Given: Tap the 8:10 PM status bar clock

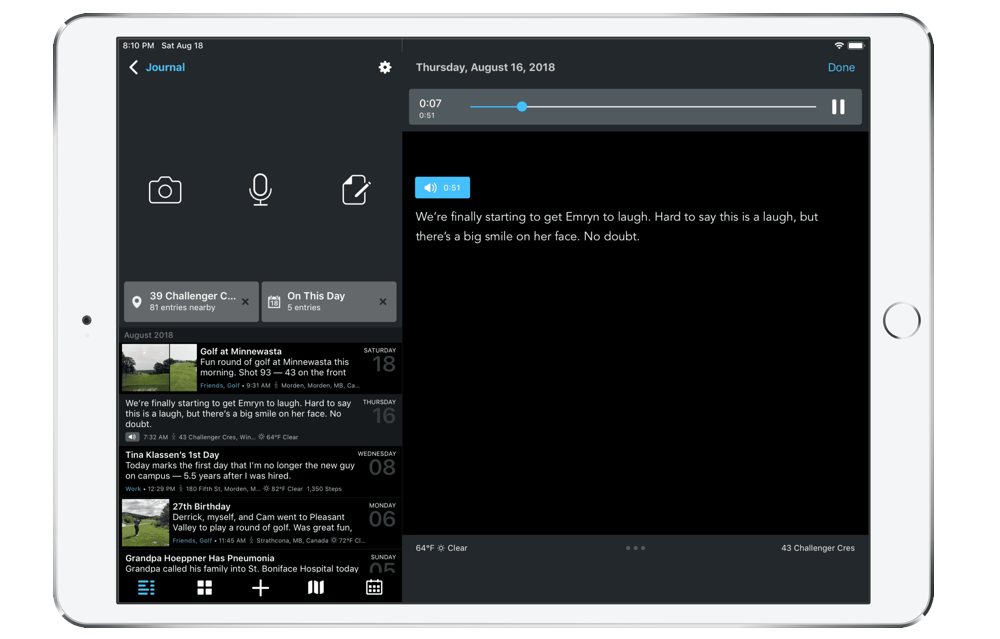Looking at the screenshot, I should click(x=138, y=45).
